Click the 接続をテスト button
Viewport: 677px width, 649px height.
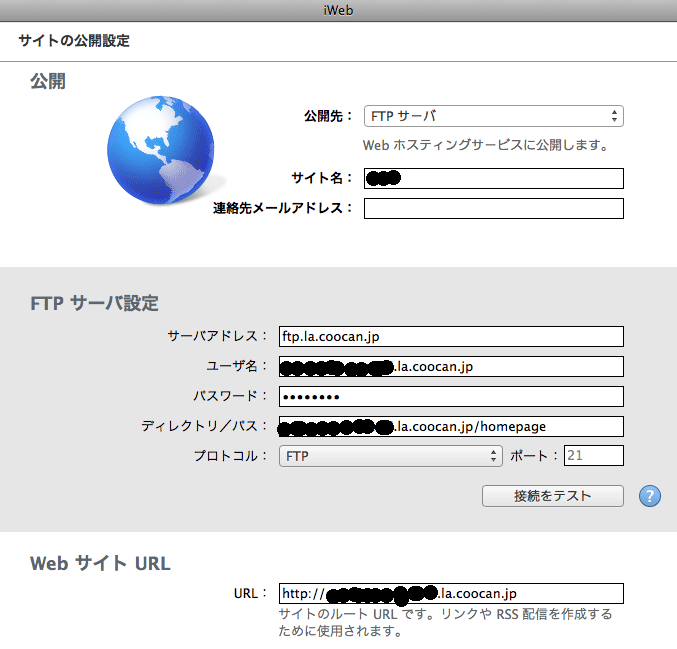pyautogui.click(x=553, y=496)
